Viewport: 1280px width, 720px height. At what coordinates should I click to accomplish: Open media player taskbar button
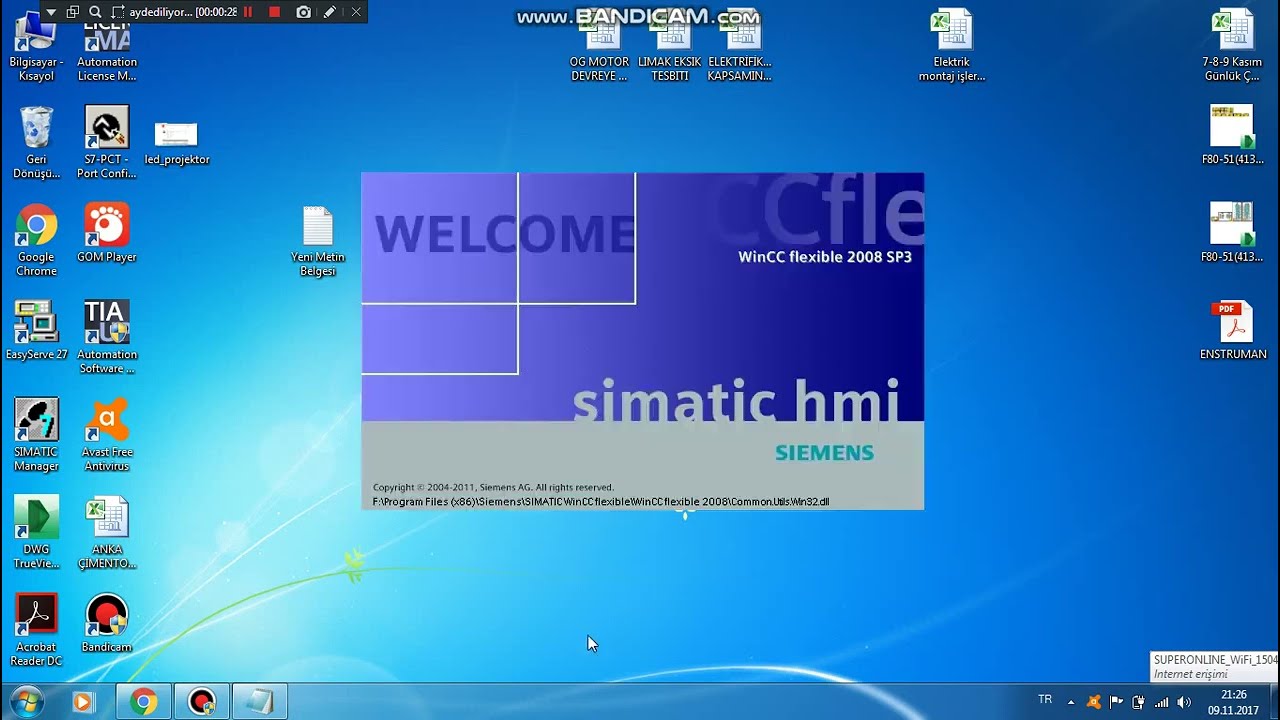pyautogui.click(x=82, y=702)
